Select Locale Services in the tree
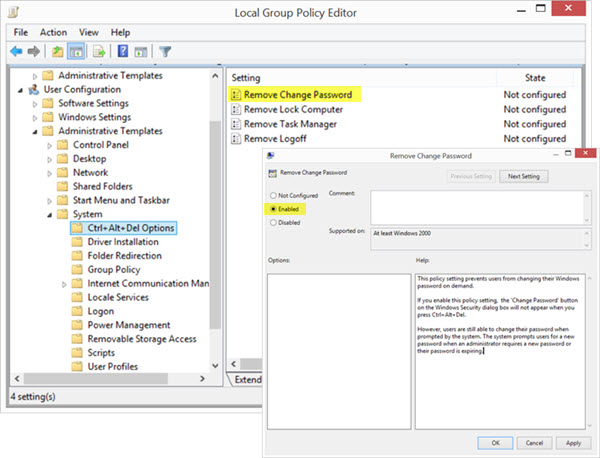 [118, 297]
